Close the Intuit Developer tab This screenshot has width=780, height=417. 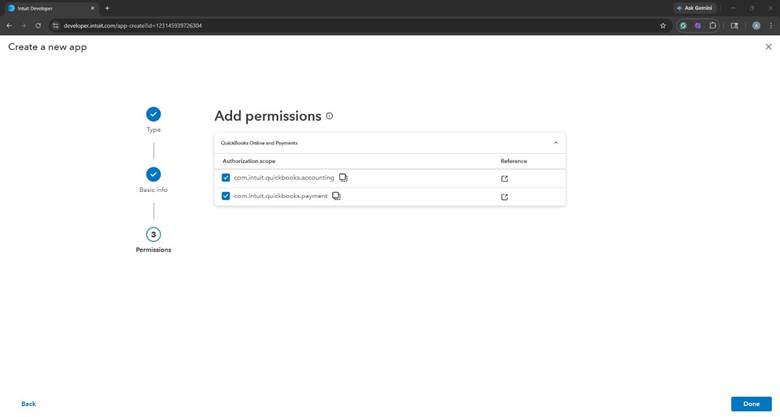(92, 8)
